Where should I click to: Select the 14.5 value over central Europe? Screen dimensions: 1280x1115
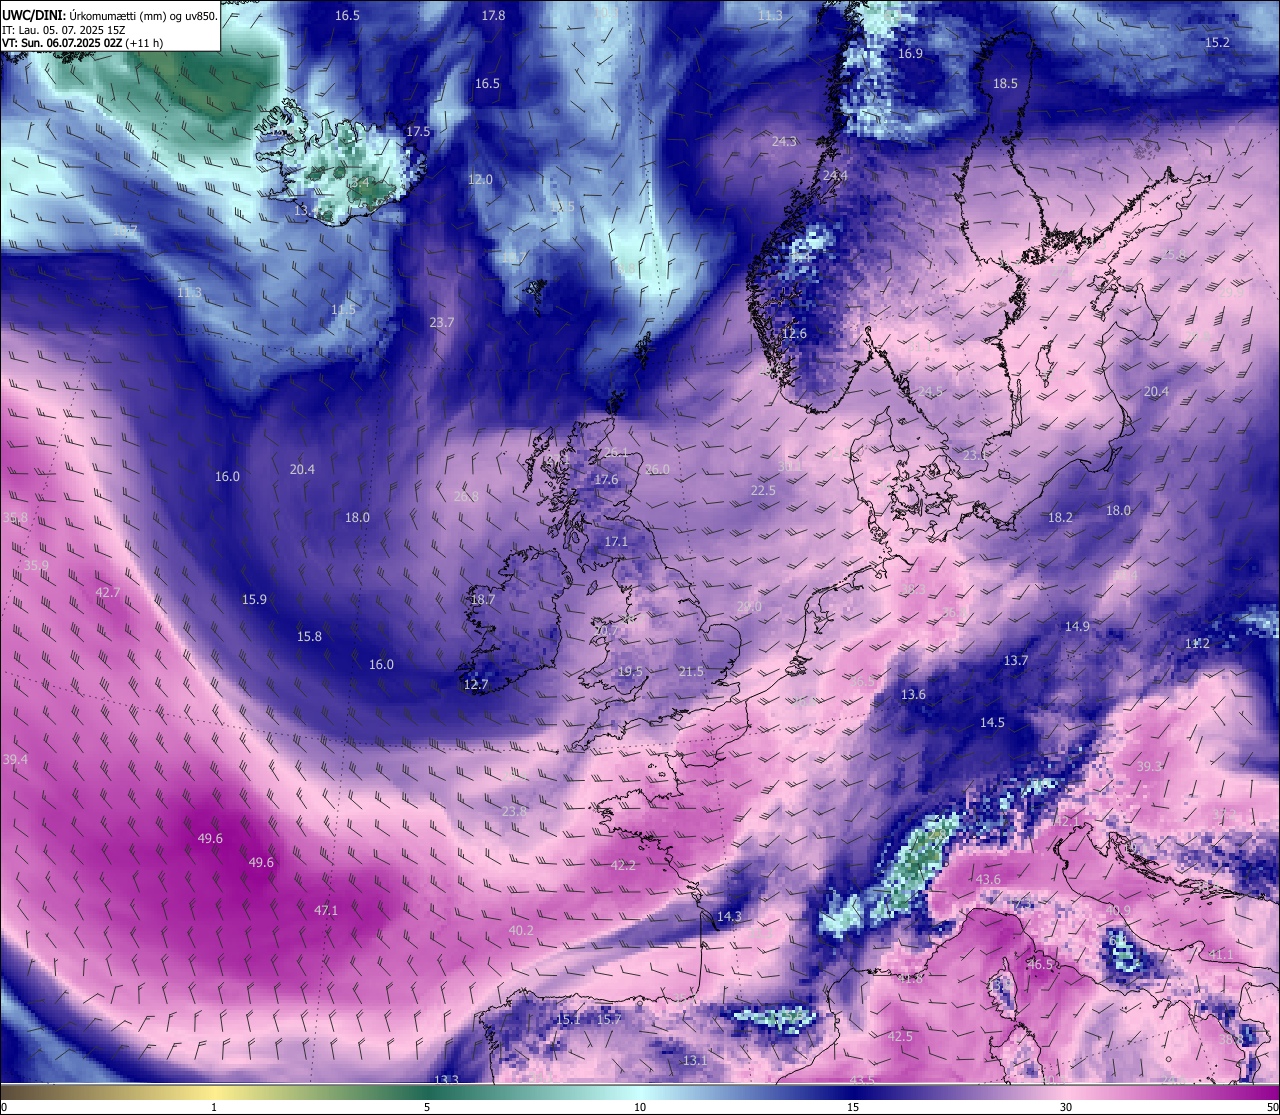(x=992, y=723)
